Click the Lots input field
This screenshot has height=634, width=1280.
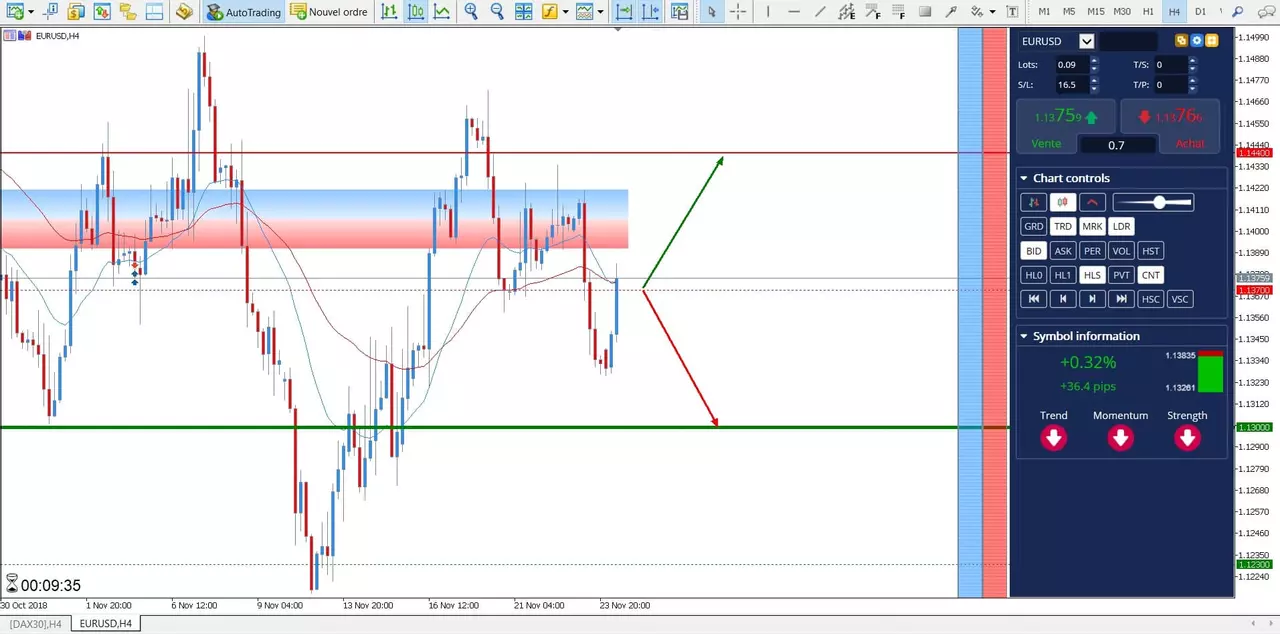[1072, 64]
